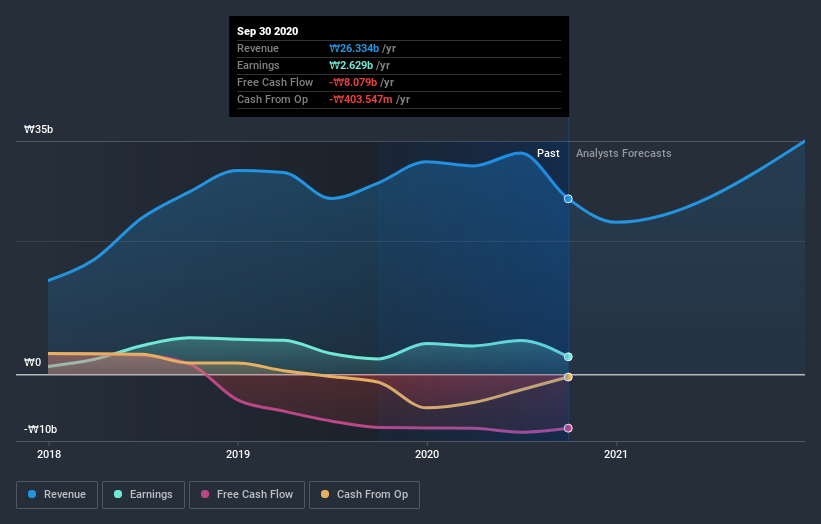The image size is (821, 524).
Task: Click the 2020 x-axis label
Action: pos(427,454)
